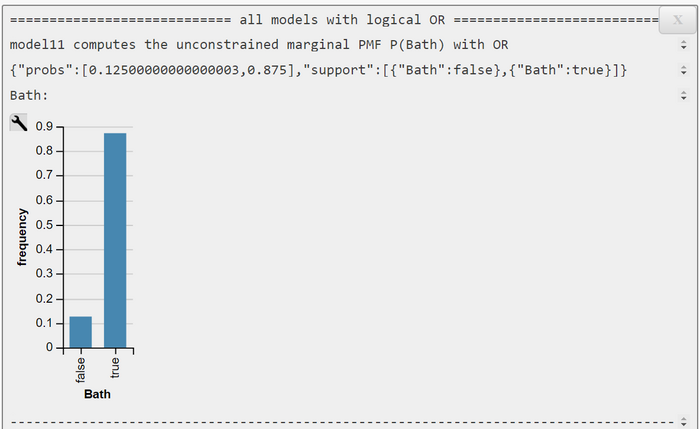Click the model11 computes marginal PMF text
Screen dimensions: 700x429
point(259,45)
